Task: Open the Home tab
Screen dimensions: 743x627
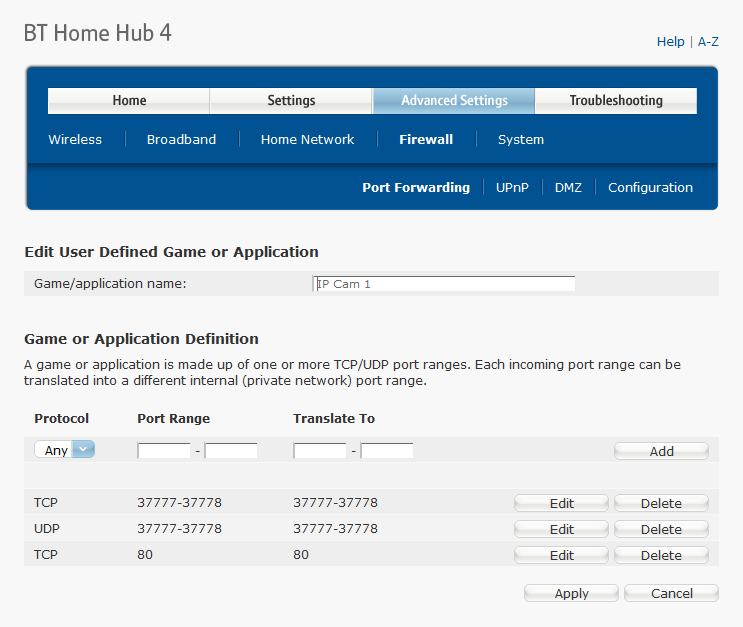Action: (129, 100)
